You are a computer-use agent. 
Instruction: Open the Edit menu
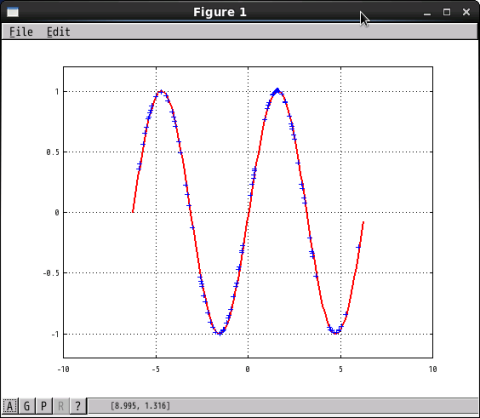click(x=58, y=32)
